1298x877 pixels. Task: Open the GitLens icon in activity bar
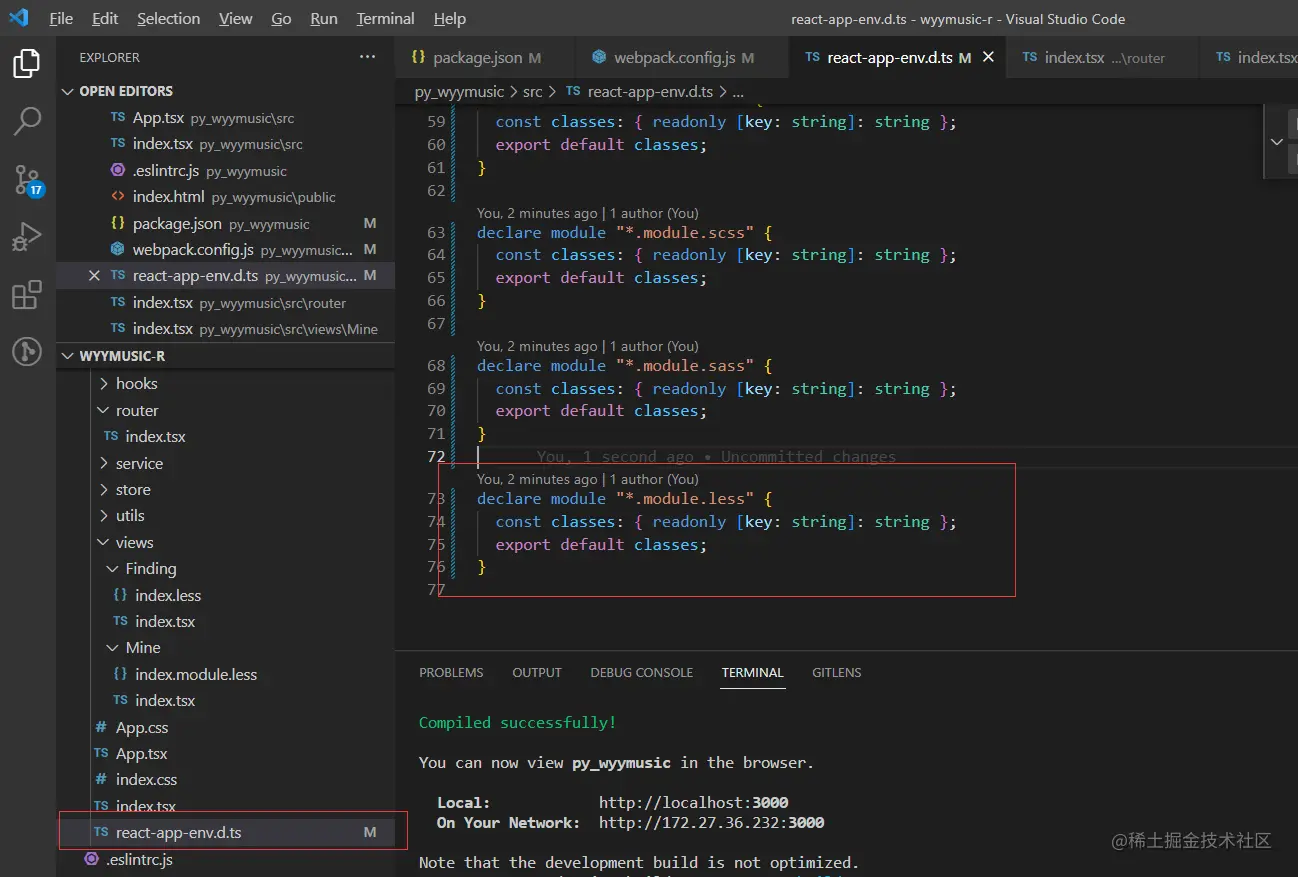pos(27,352)
